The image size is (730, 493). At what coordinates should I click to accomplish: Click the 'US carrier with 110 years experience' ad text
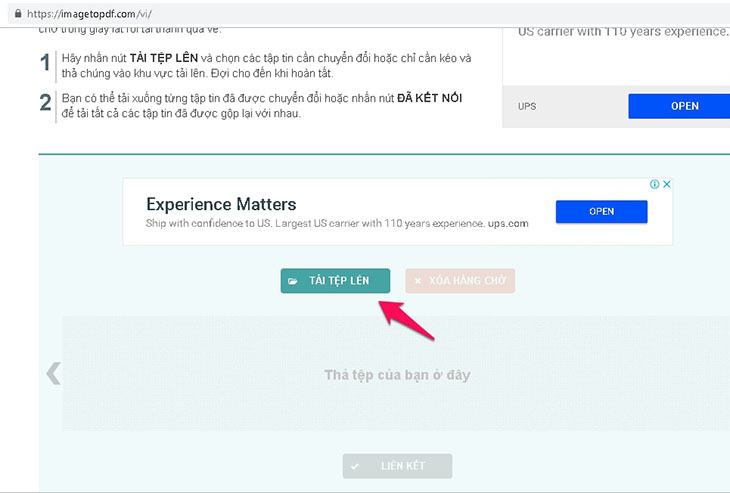point(622,32)
